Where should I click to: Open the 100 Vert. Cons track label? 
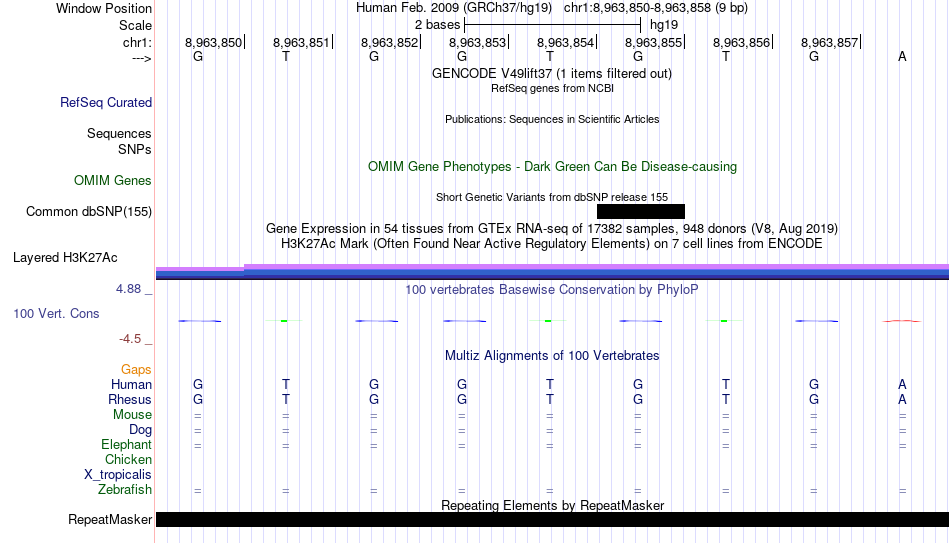(x=56, y=313)
